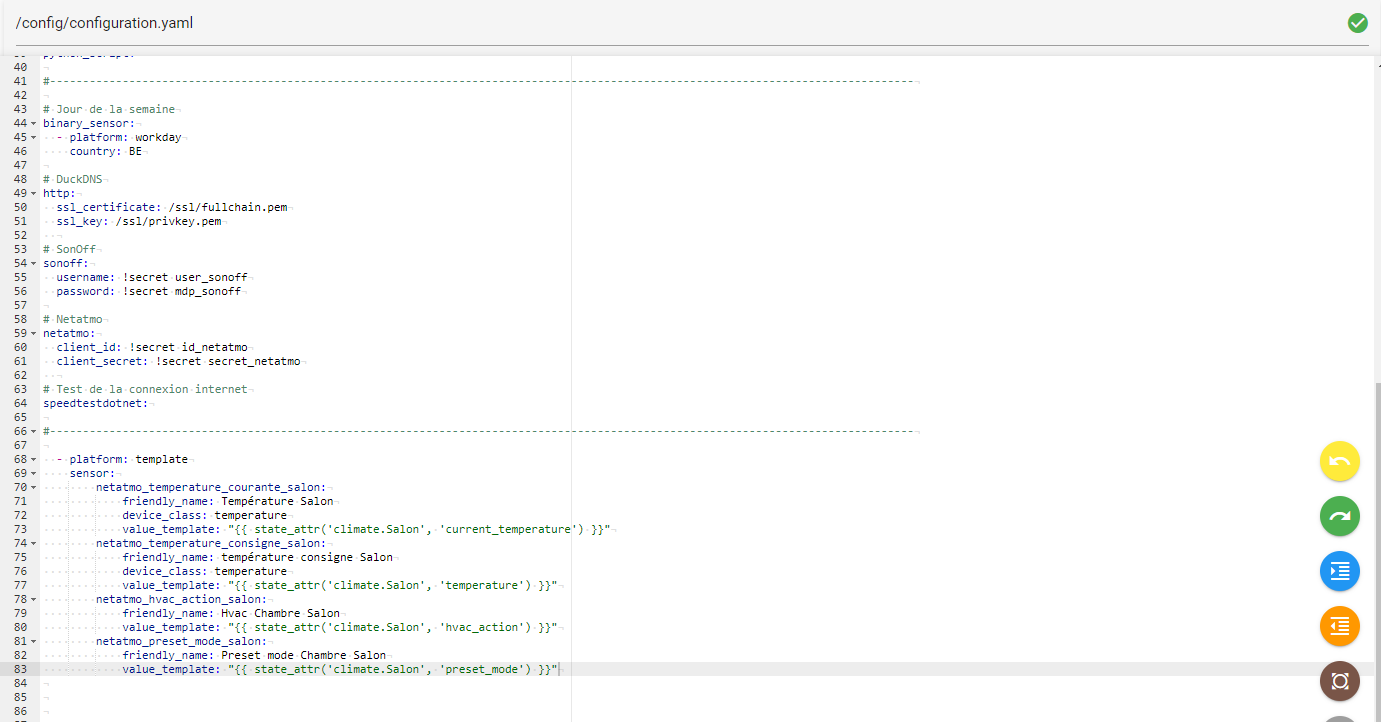1381x722 pixels.
Task: Collapse the http block at line 49
Action: point(34,194)
